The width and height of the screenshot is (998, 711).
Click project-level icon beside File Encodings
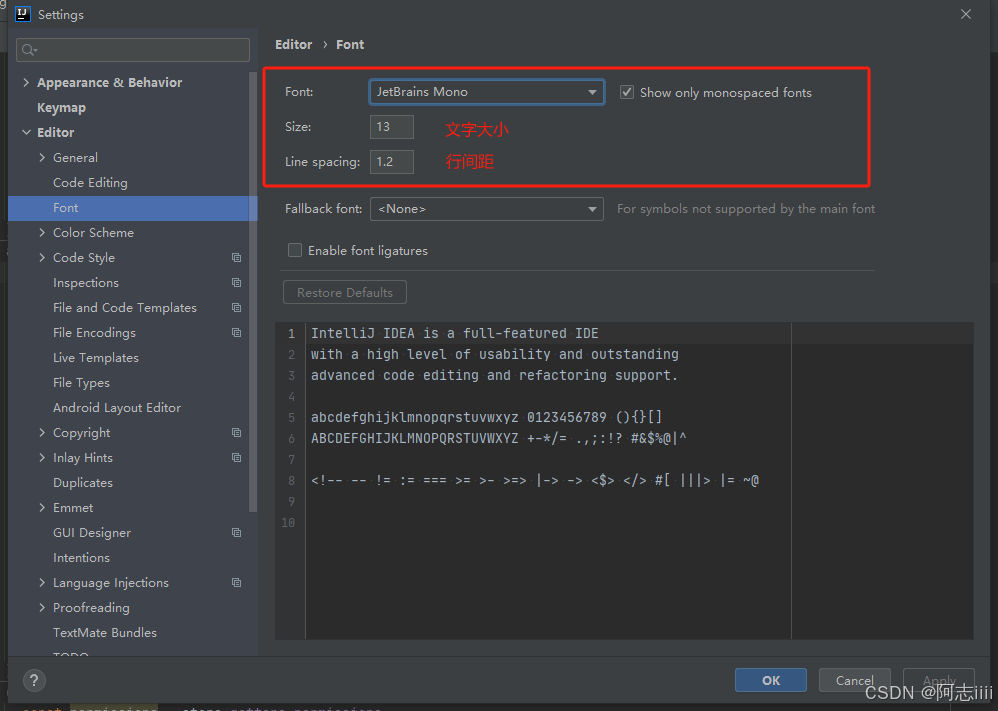236,332
